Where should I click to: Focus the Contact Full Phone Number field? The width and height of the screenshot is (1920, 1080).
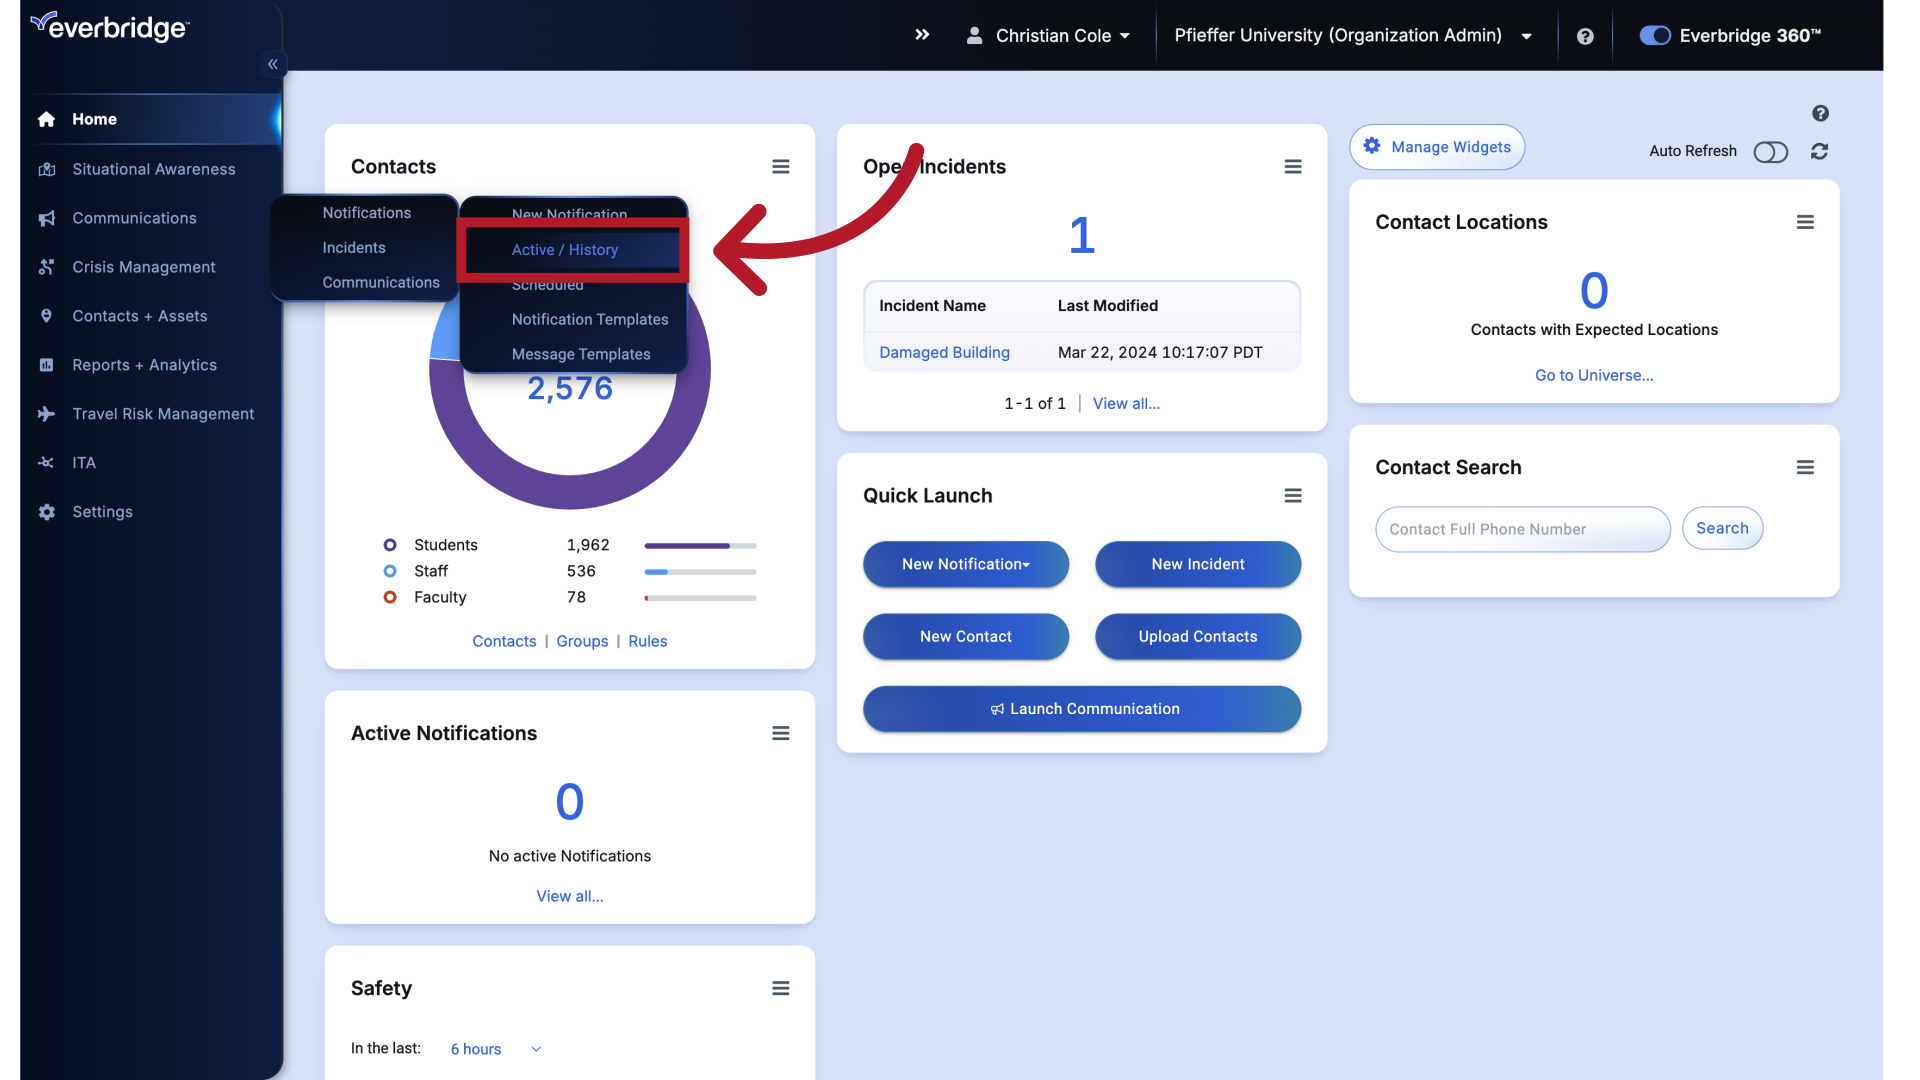pos(1522,529)
